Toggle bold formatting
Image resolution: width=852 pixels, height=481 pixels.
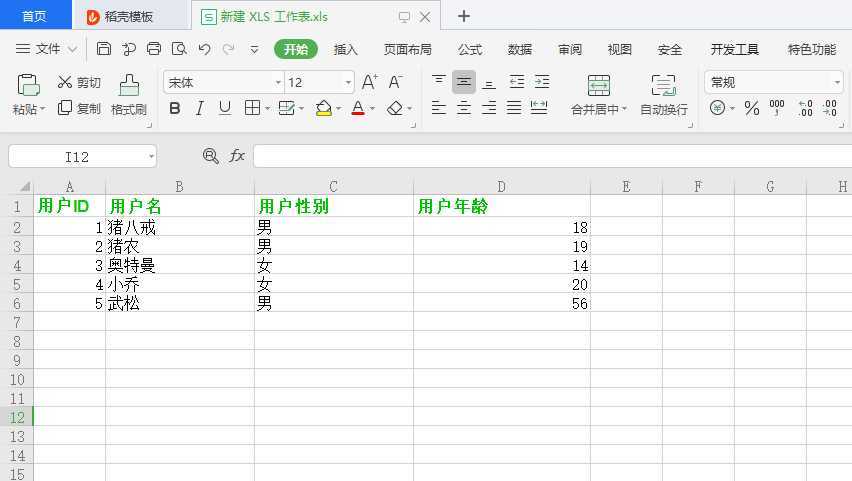point(174,108)
